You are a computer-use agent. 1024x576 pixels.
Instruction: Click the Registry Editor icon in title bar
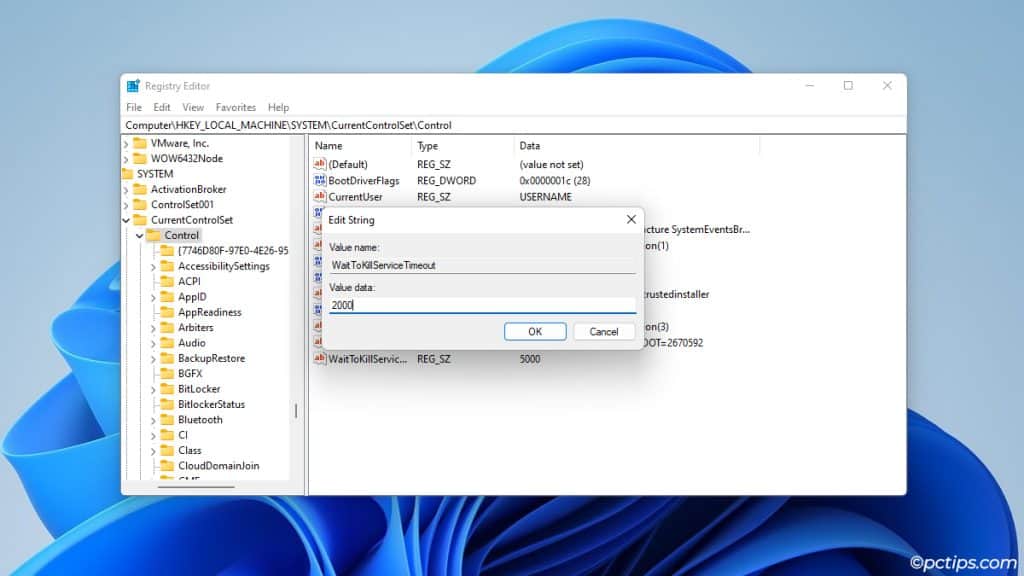click(x=132, y=85)
